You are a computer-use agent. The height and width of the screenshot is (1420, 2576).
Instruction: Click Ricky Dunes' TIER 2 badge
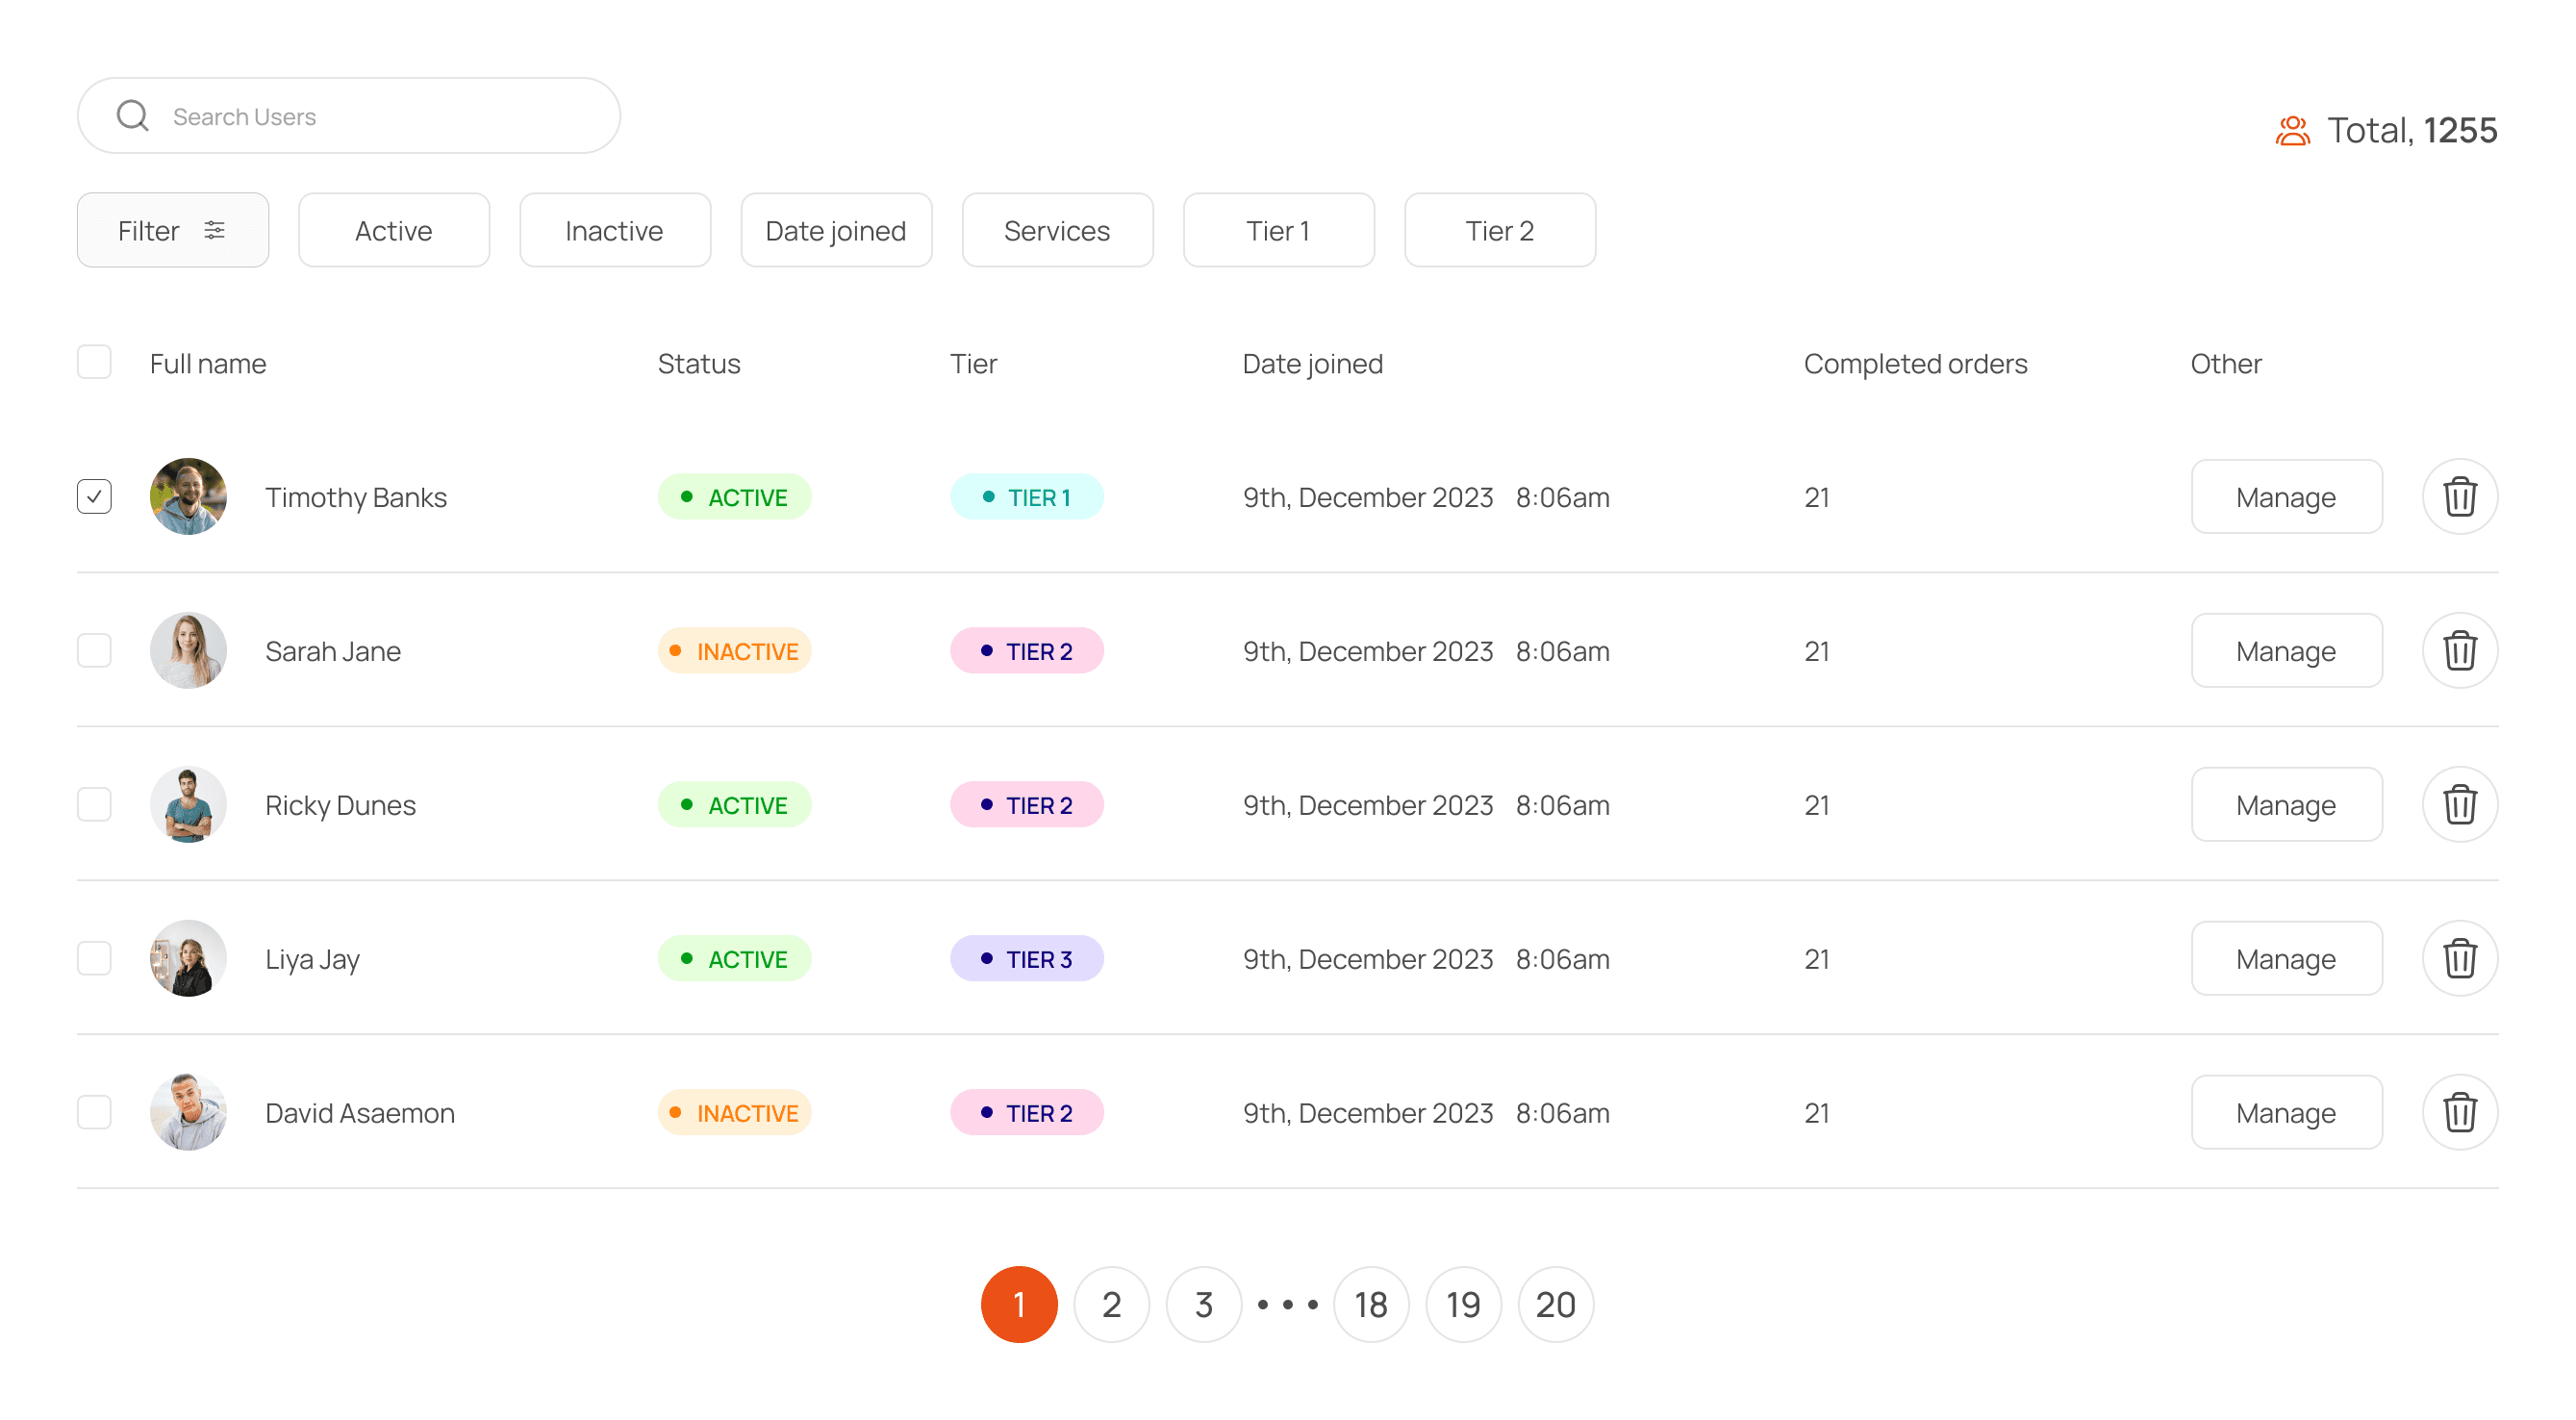[1026, 805]
